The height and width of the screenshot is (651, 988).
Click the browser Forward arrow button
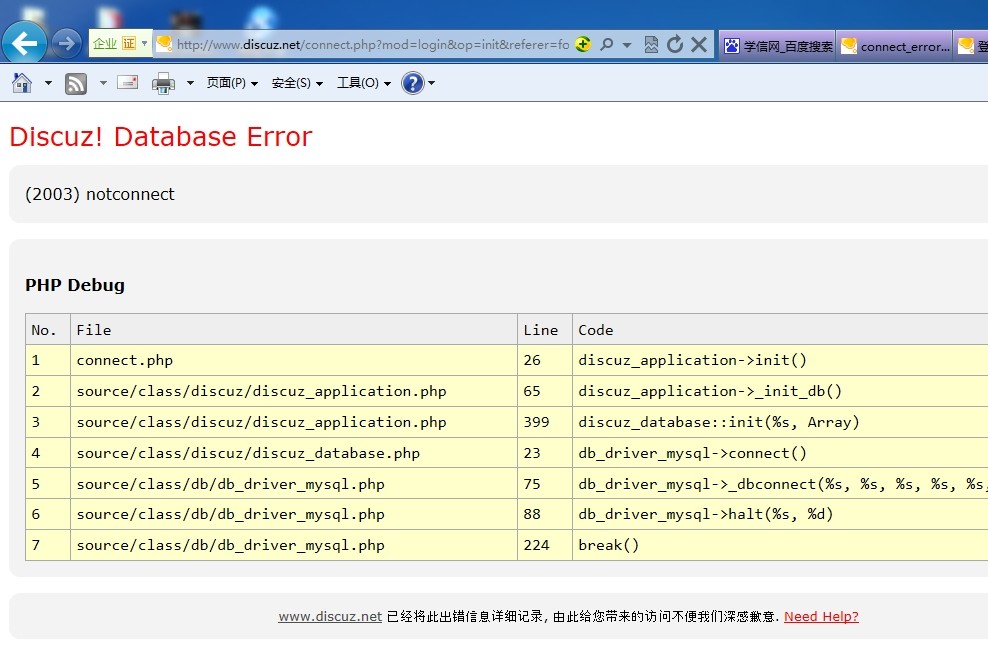[66, 43]
